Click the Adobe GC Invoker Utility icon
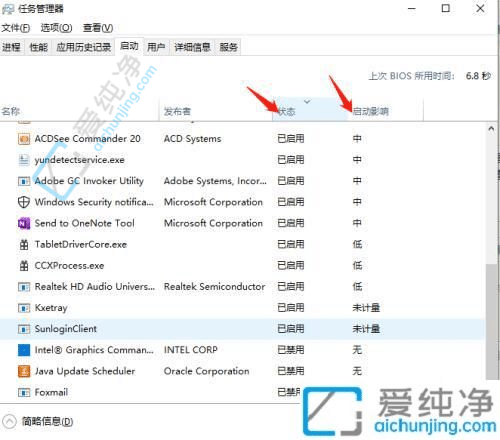The height and width of the screenshot is (440, 500). 24,181
